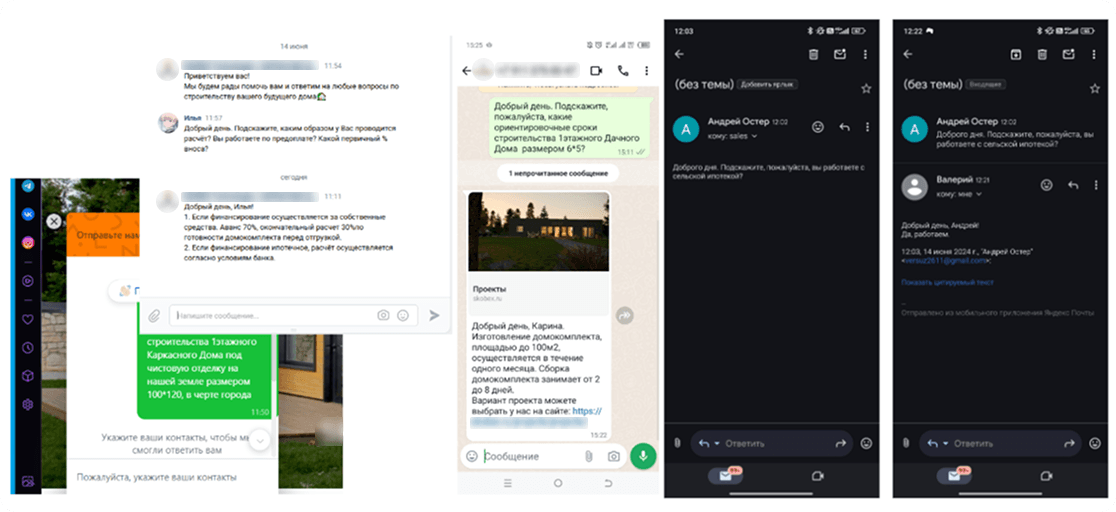
Task: Click 'Показать цитируемый текст' link
Action: coord(947,282)
